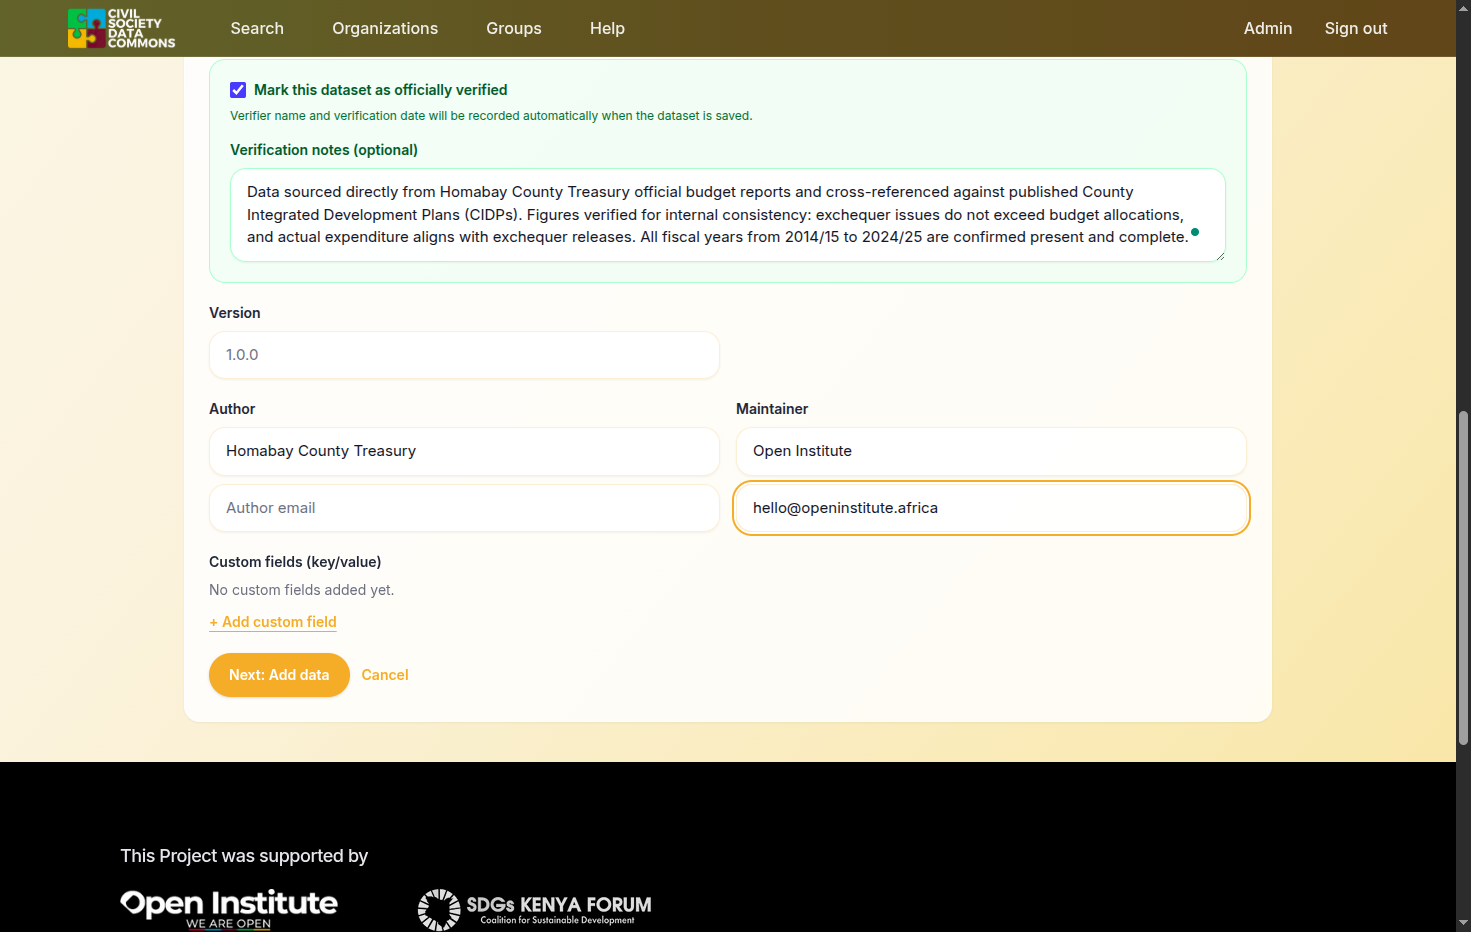
Task: Sign out of the account
Action: (x=1356, y=28)
